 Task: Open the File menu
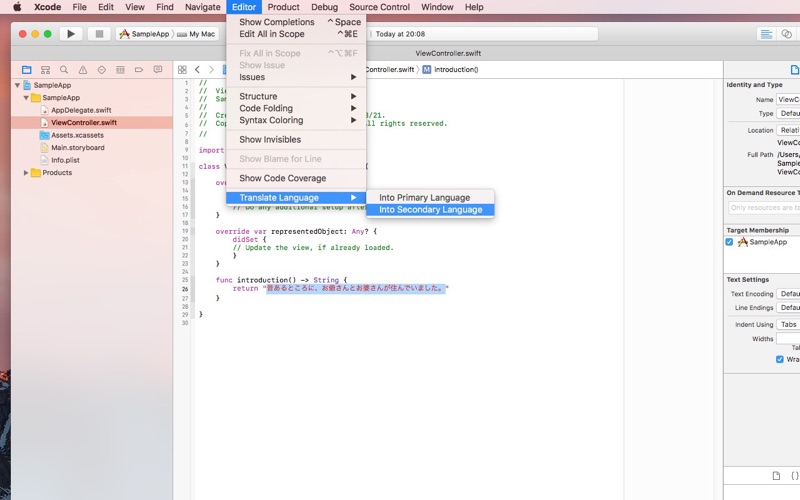(x=79, y=7)
